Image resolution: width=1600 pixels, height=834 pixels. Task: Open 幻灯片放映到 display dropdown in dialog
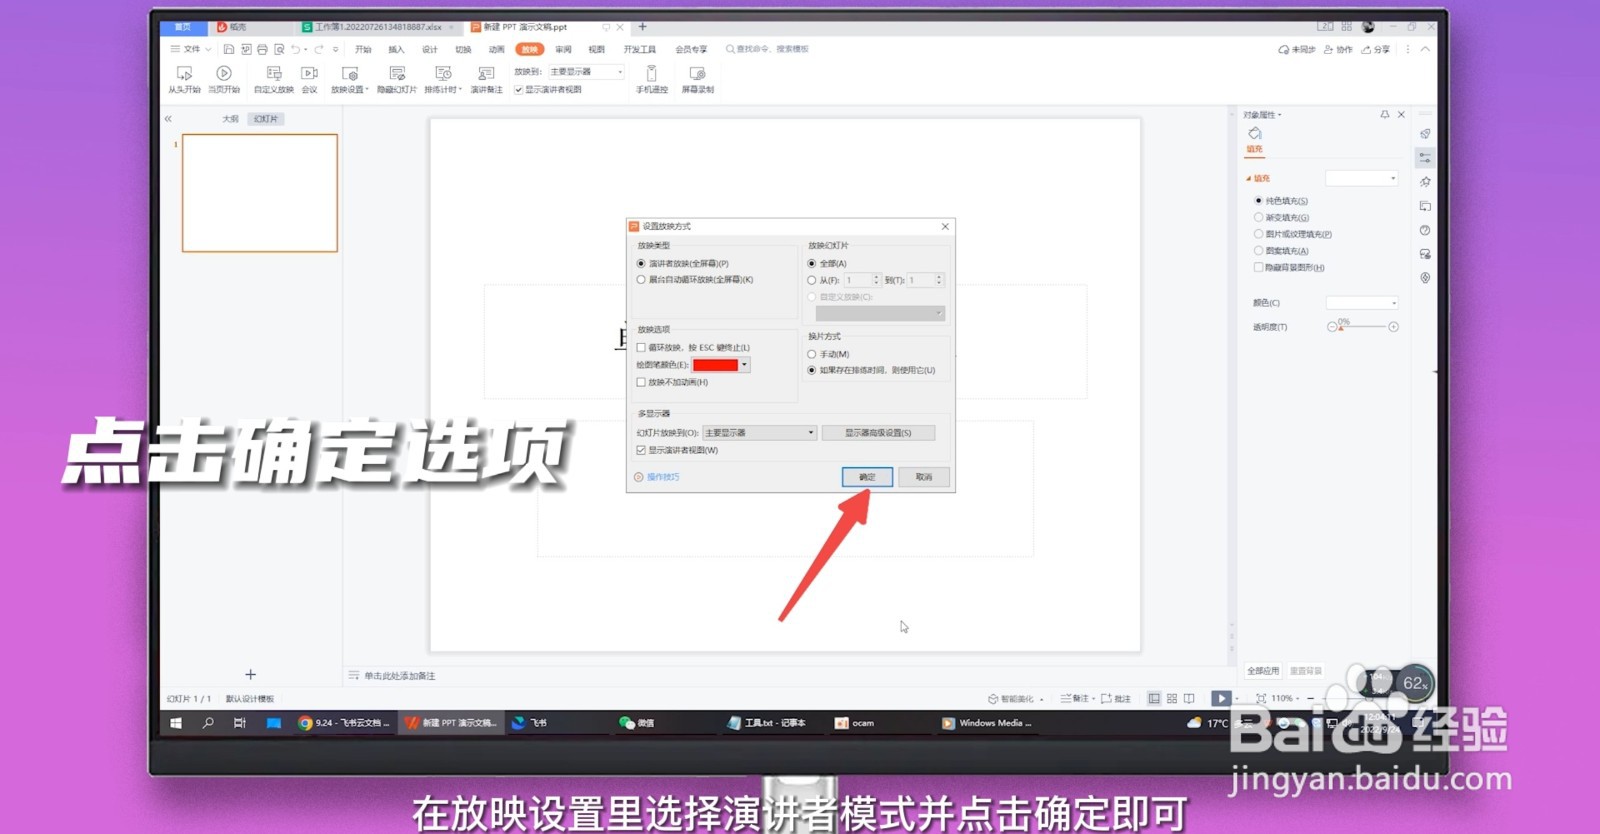(x=760, y=433)
